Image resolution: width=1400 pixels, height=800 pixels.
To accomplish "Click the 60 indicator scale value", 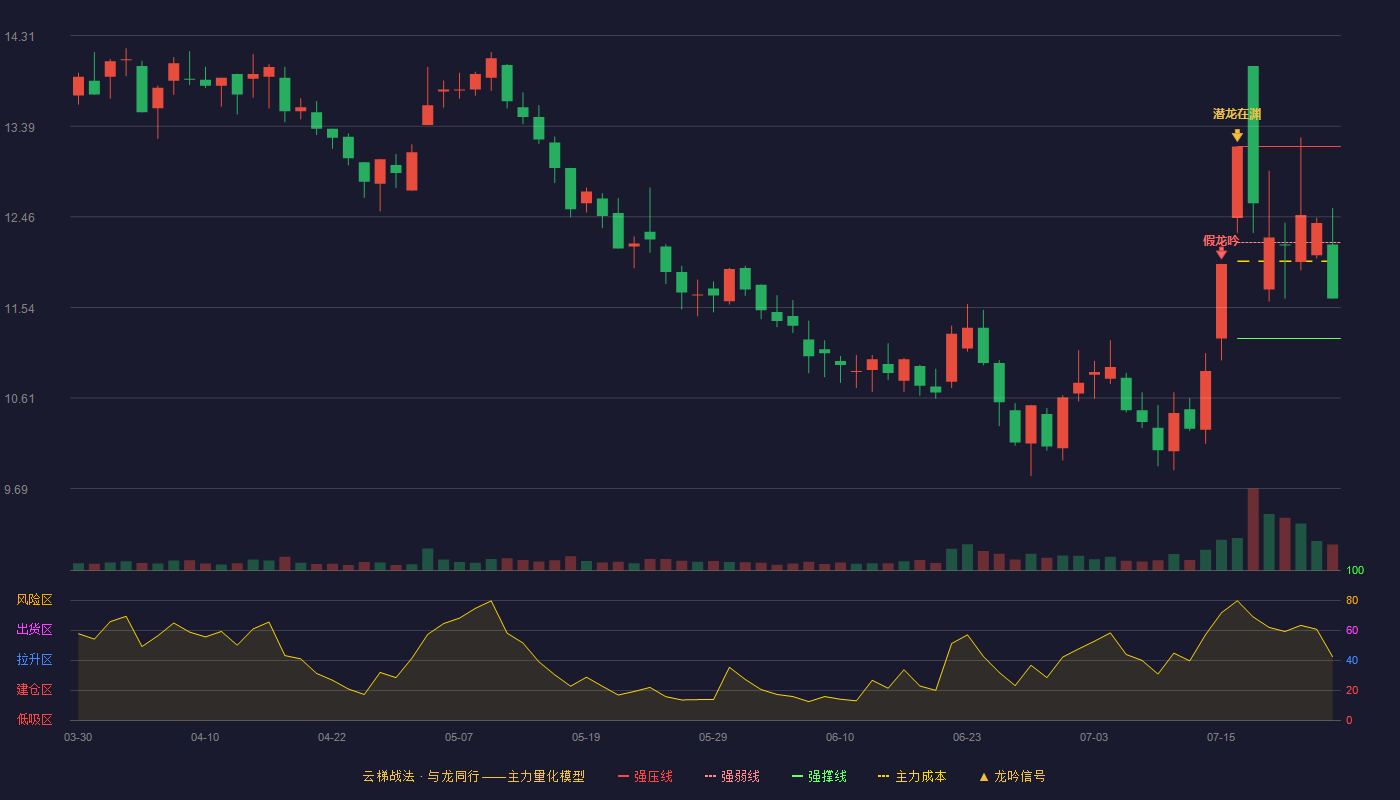I will [x=1352, y=630].
